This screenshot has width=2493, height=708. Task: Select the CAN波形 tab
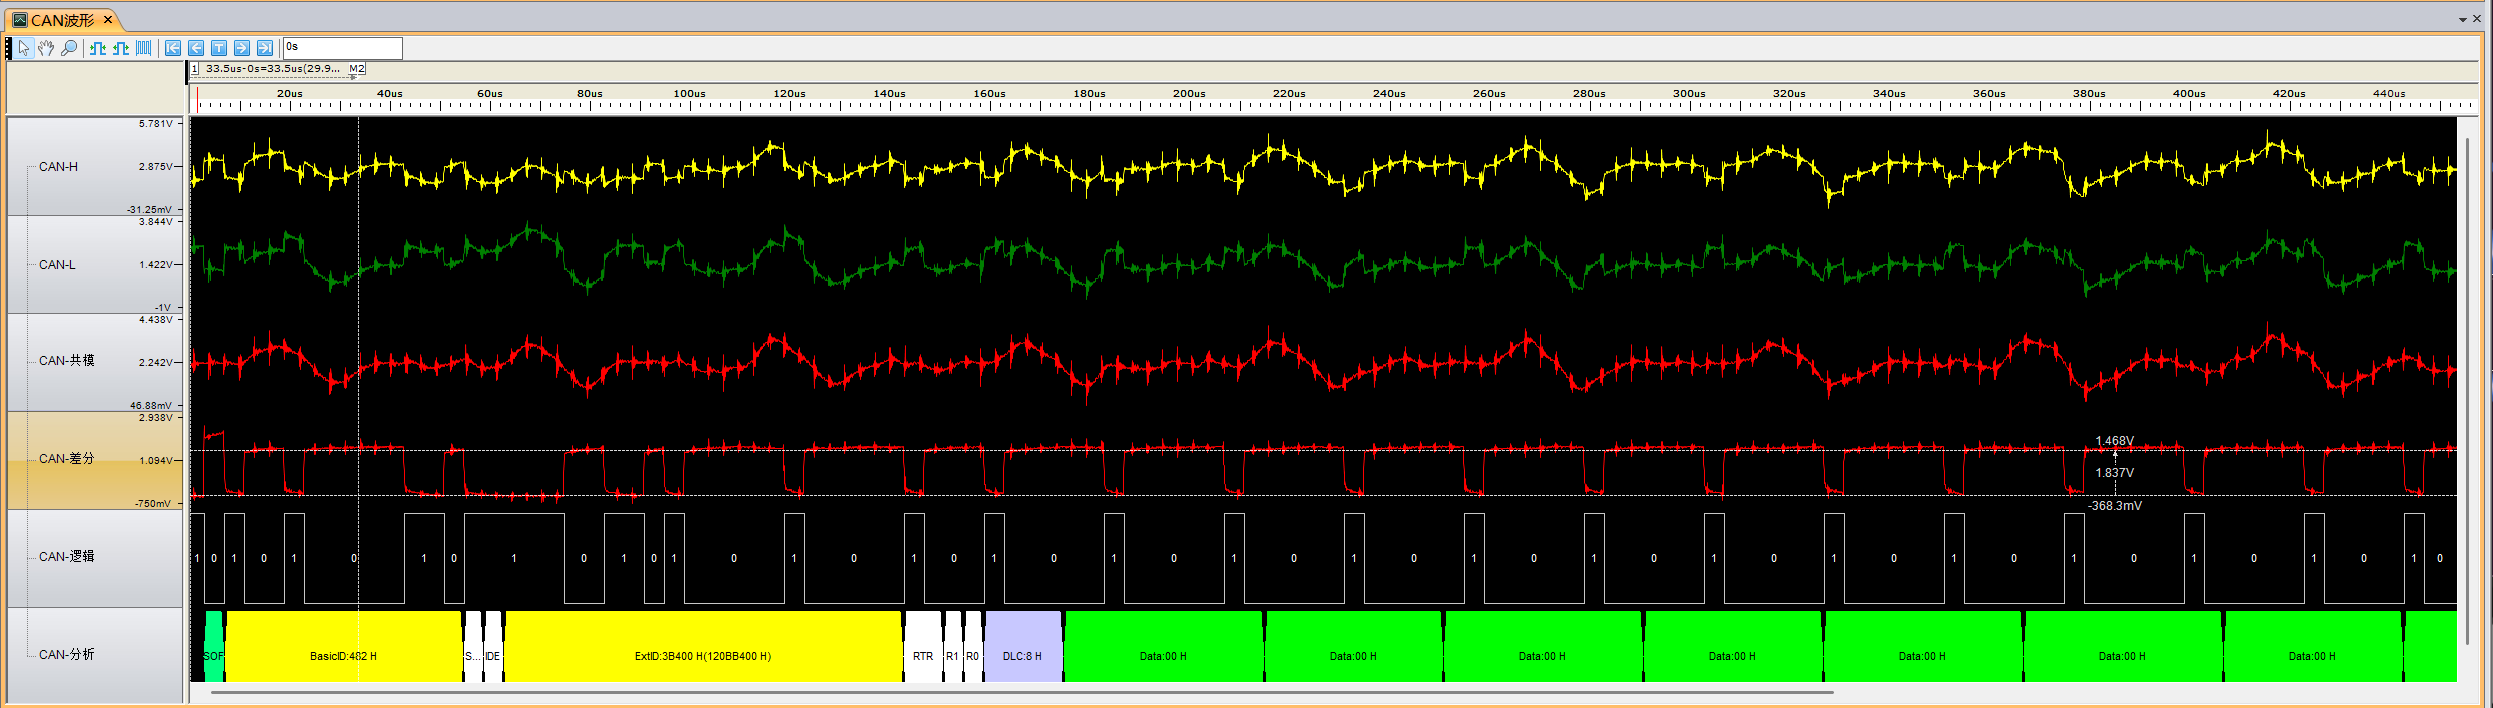point(63,19)
